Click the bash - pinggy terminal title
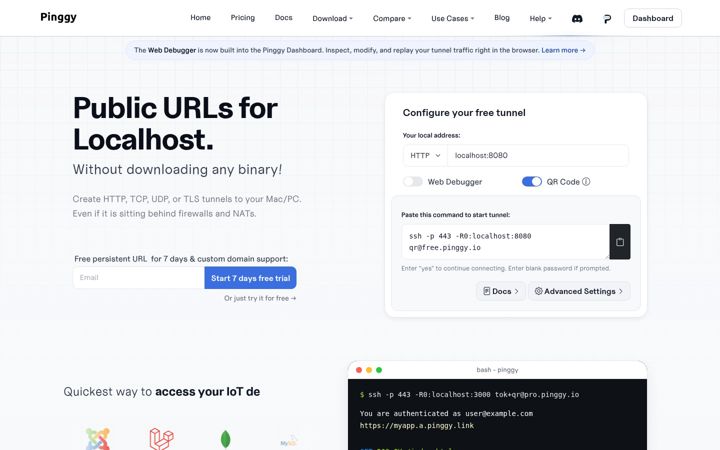Screen dimensions: 720x450 497,370
